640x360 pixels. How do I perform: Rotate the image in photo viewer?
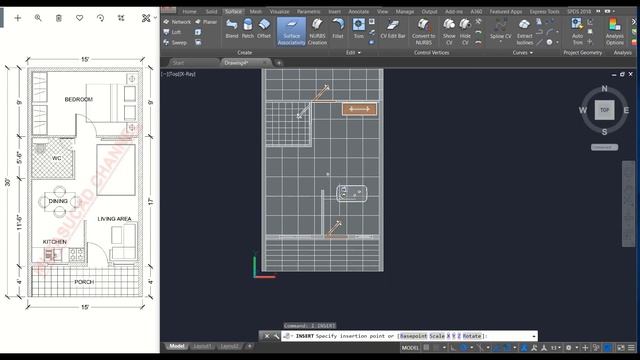(x=100, y=18)
